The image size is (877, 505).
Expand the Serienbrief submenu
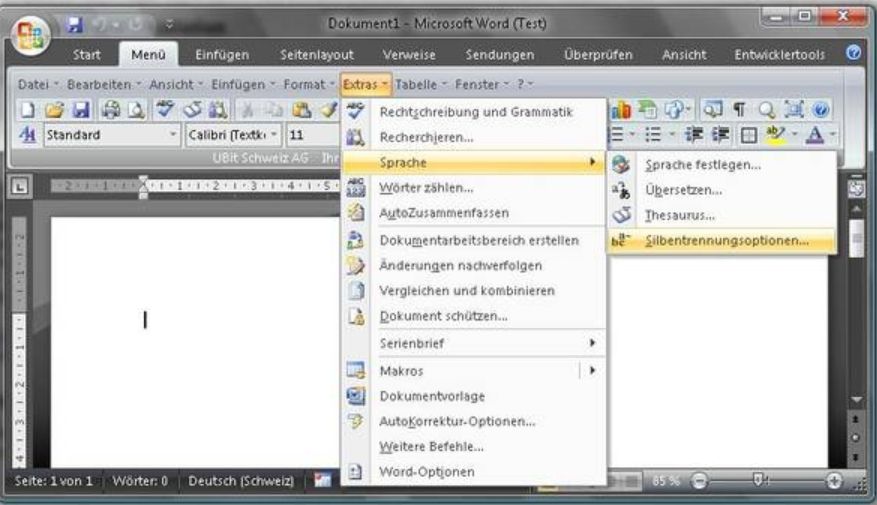[474, 343]
